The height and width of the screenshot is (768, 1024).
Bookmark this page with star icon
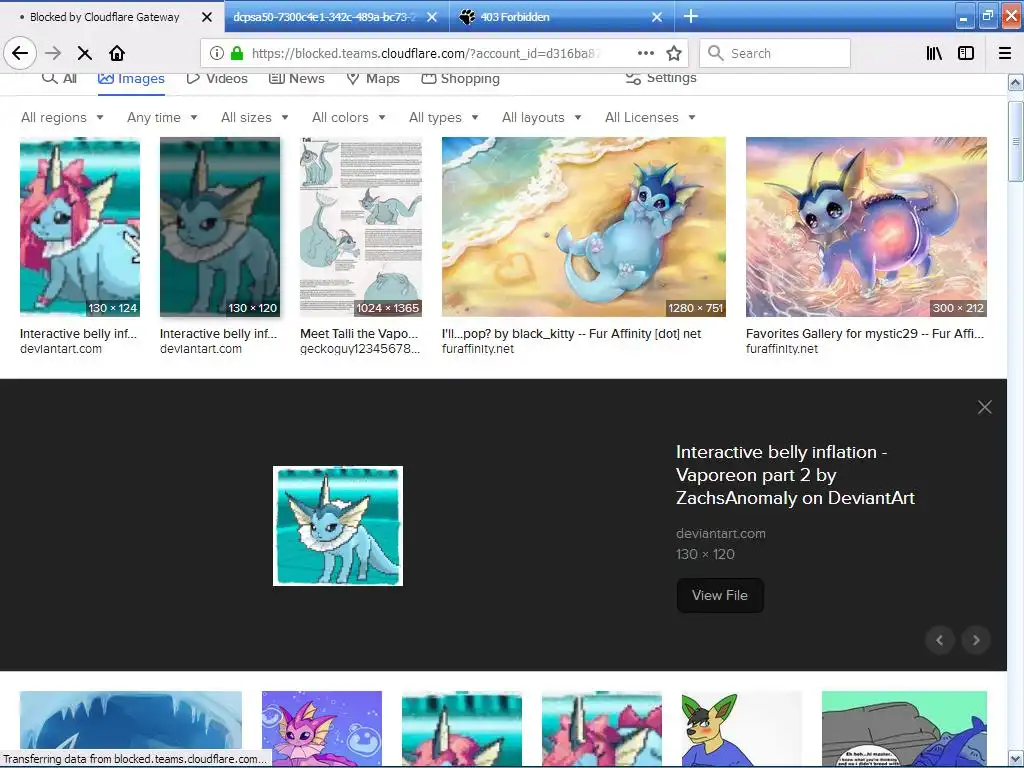674,53
